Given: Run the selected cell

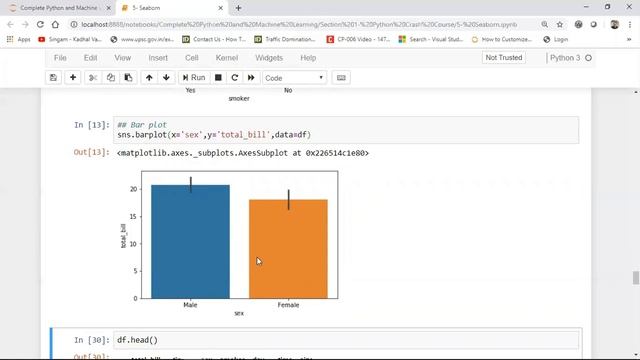Looking at the screenshot, I should [194, 78].
